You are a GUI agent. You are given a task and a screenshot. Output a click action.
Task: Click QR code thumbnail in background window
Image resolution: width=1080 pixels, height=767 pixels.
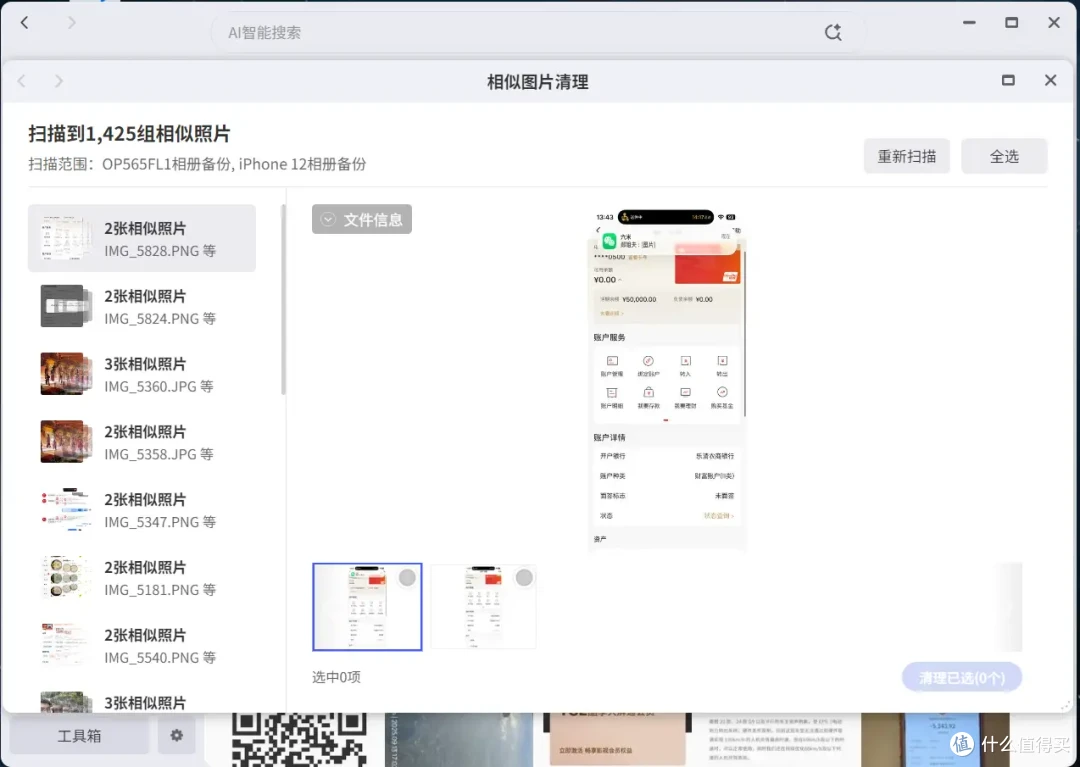pyautogui.click(x=298, y=739)
